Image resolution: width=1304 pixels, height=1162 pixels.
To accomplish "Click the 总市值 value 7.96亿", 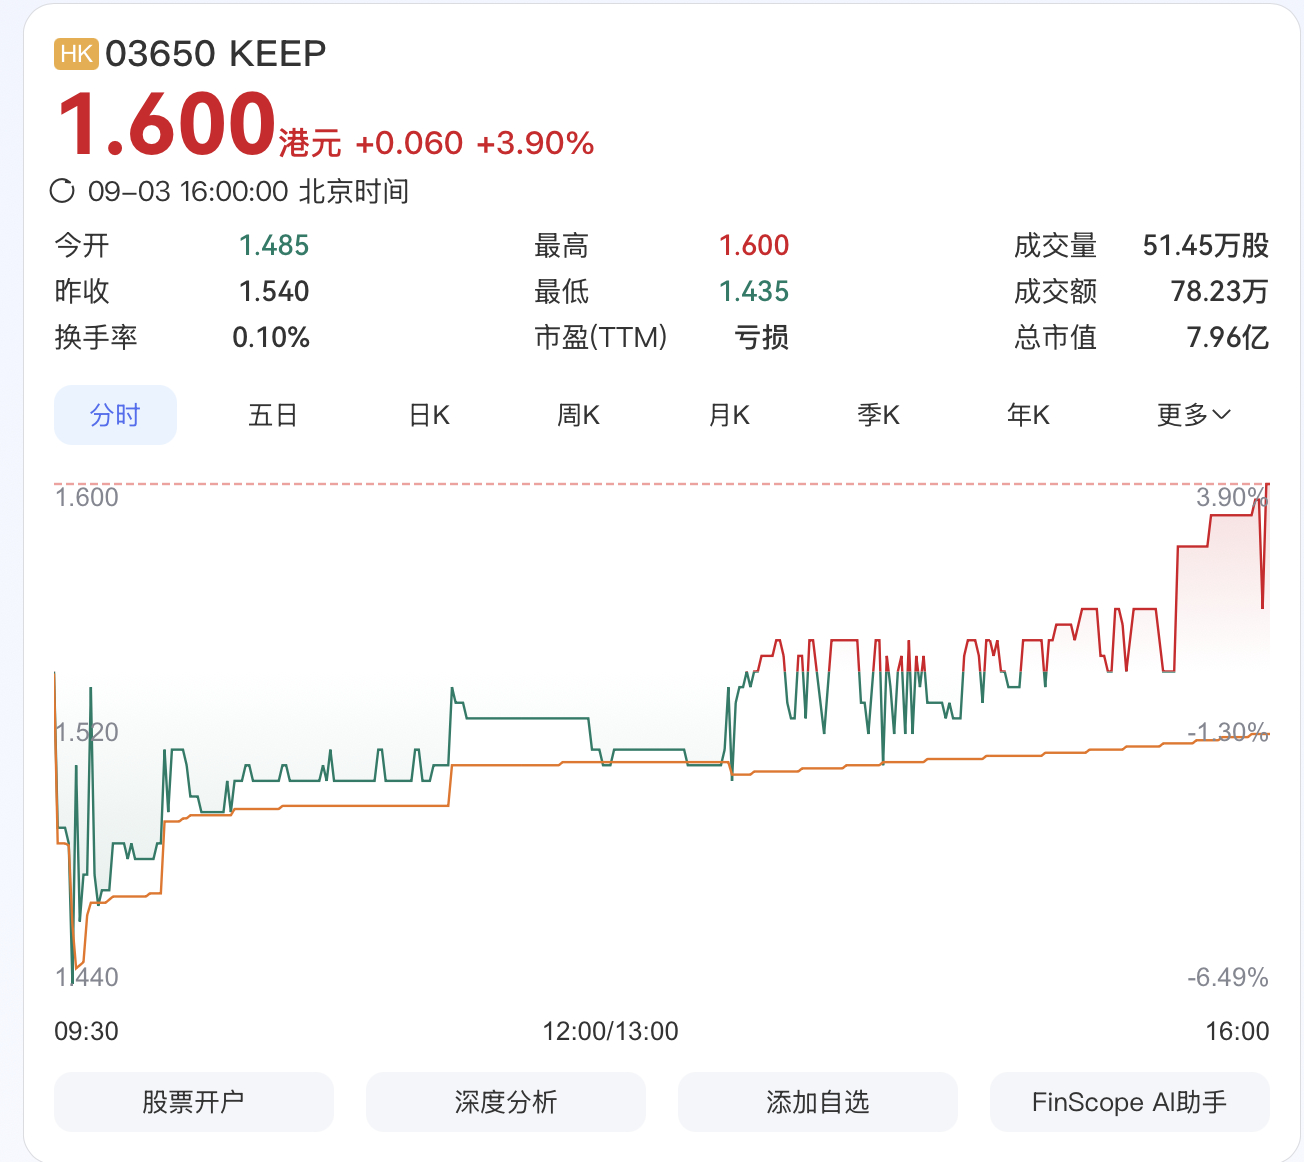I will (1227, 337).
